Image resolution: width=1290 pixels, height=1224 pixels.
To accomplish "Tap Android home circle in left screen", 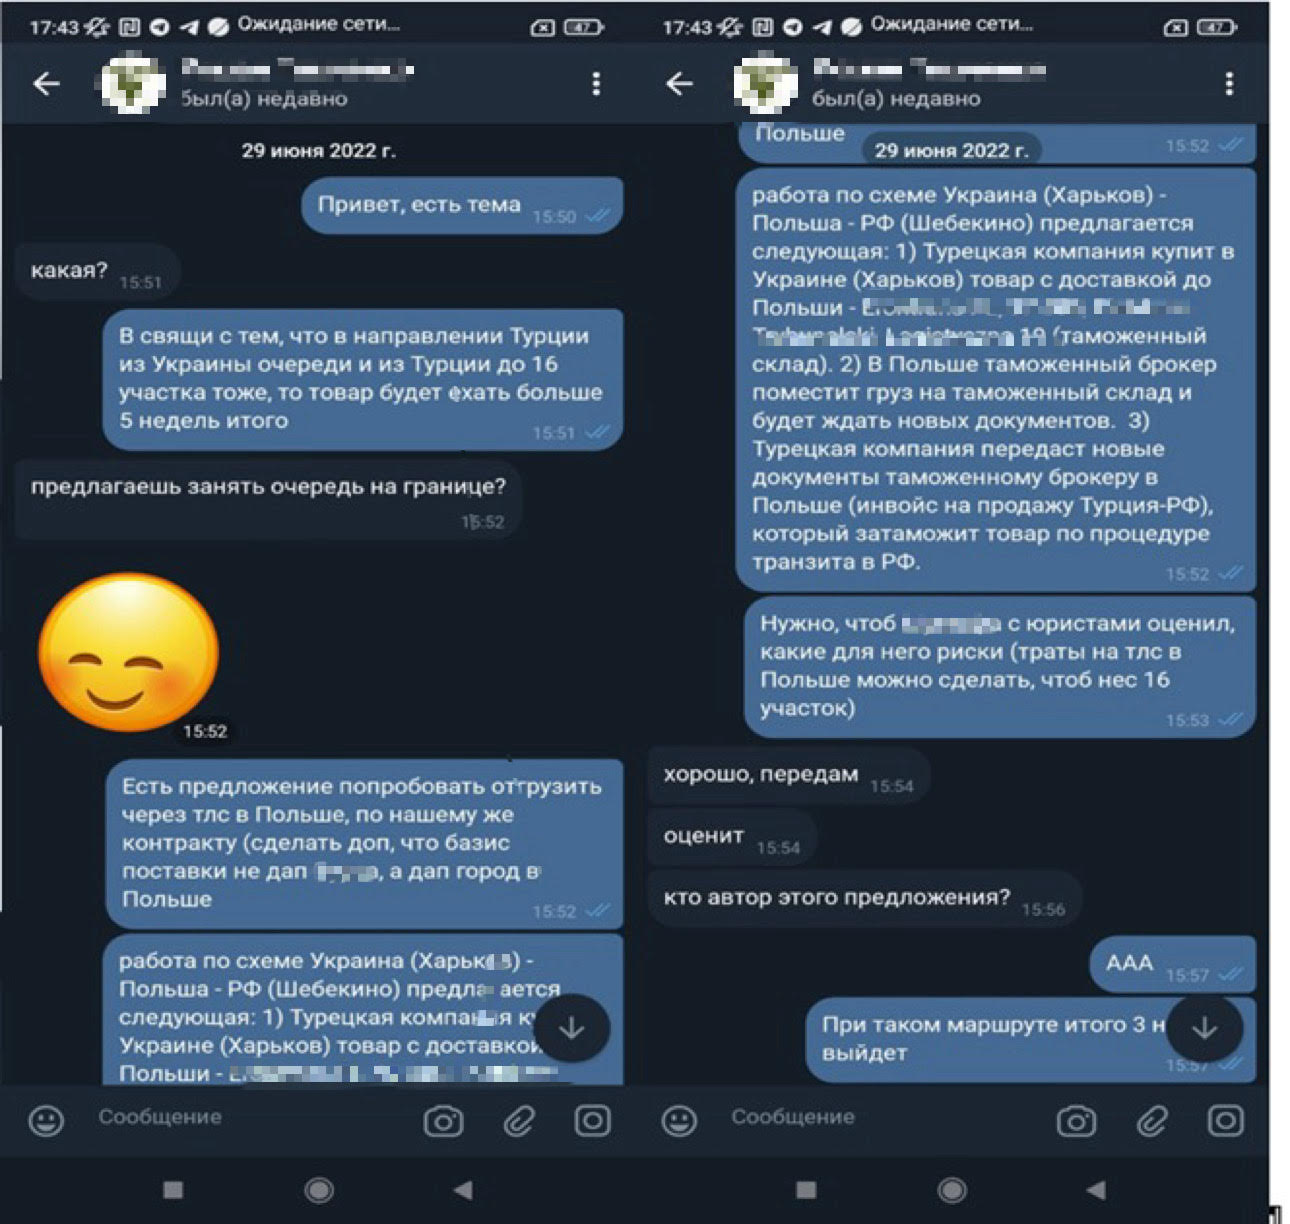I will click(x=319, y=1190).
